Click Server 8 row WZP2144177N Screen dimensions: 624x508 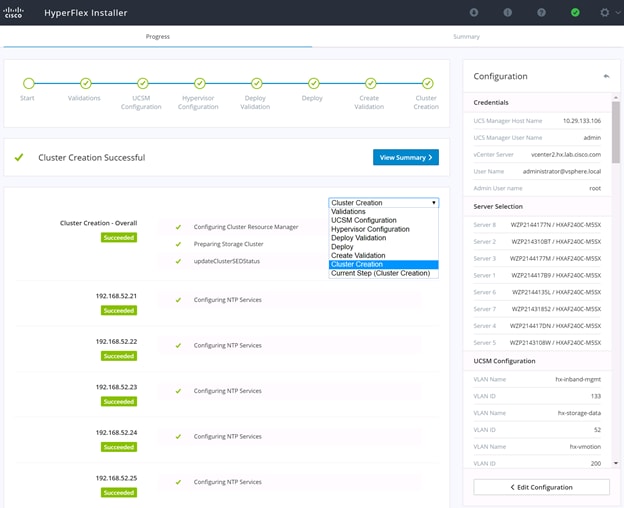(x=537, y=225)
